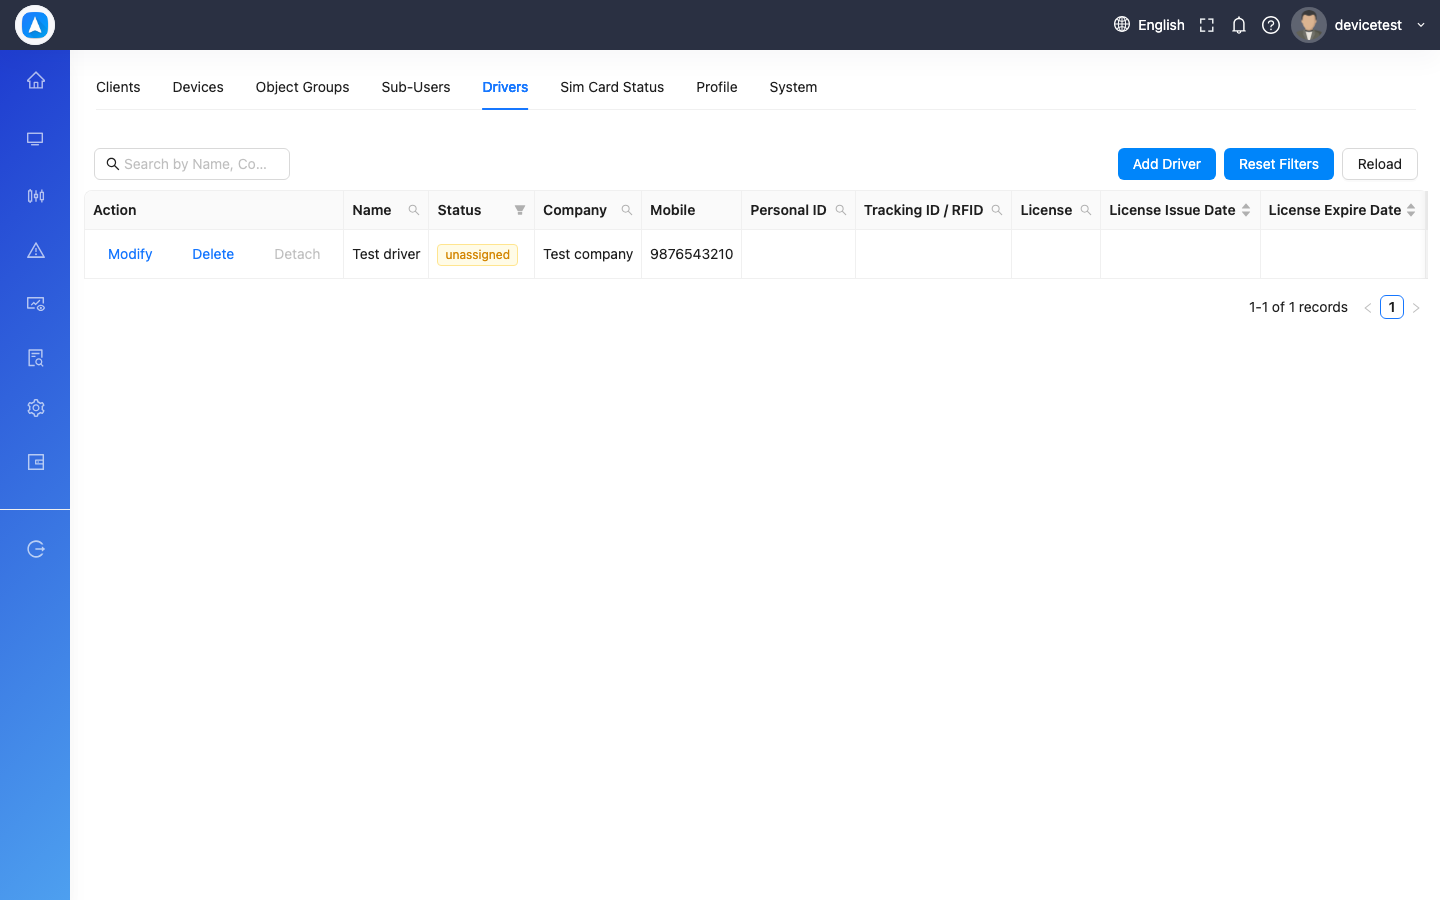Go to next page arrow
Viewport: 1440px width, 900px height.
click(1416, 307)
